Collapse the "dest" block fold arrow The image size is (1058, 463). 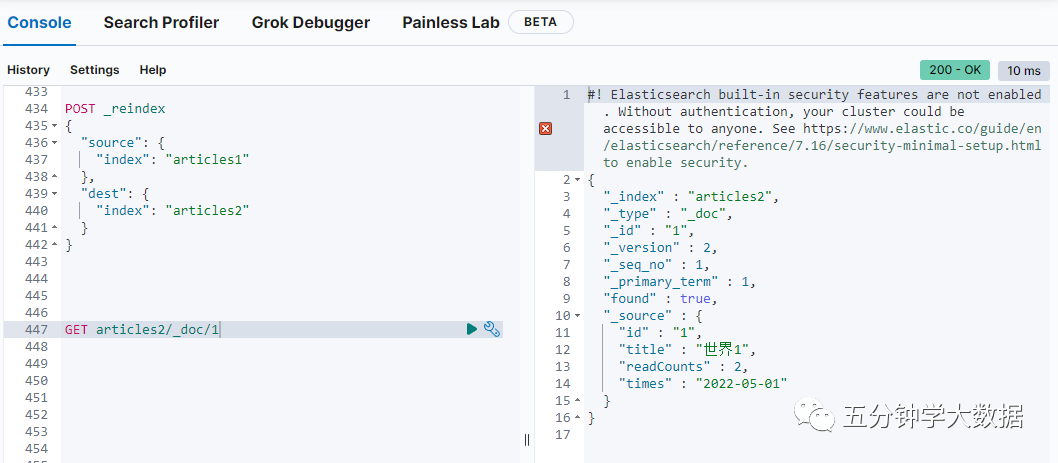(x=54, y=194)
